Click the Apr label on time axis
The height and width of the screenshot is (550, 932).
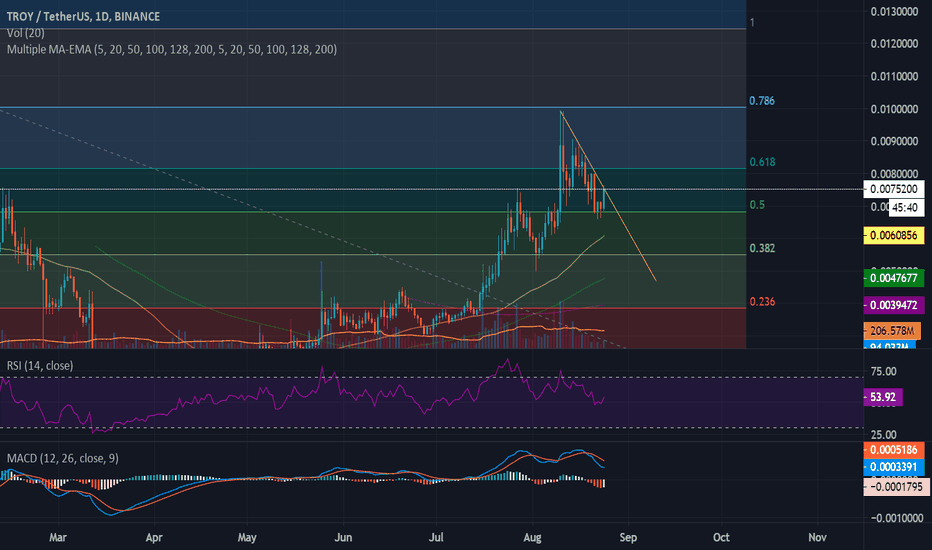click(x=154, y=538)
